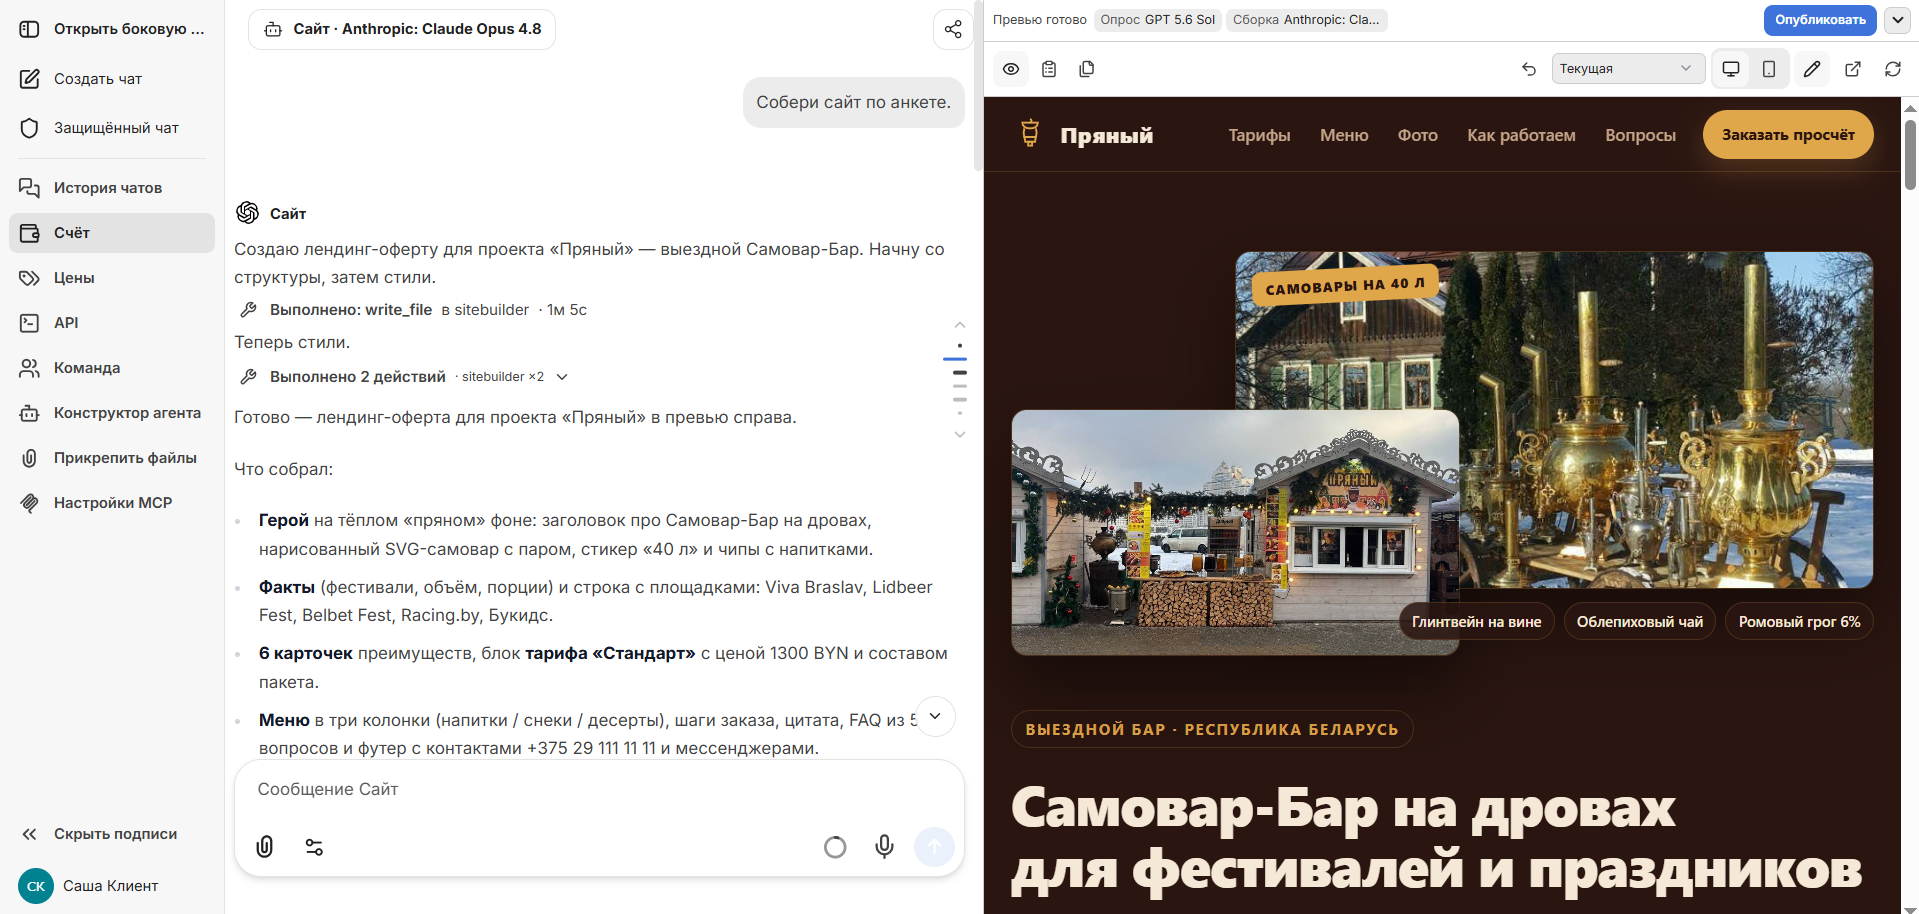Jump to the previous message with the up chevron
Screen dimensions: 1919x914
coord(960,325)
